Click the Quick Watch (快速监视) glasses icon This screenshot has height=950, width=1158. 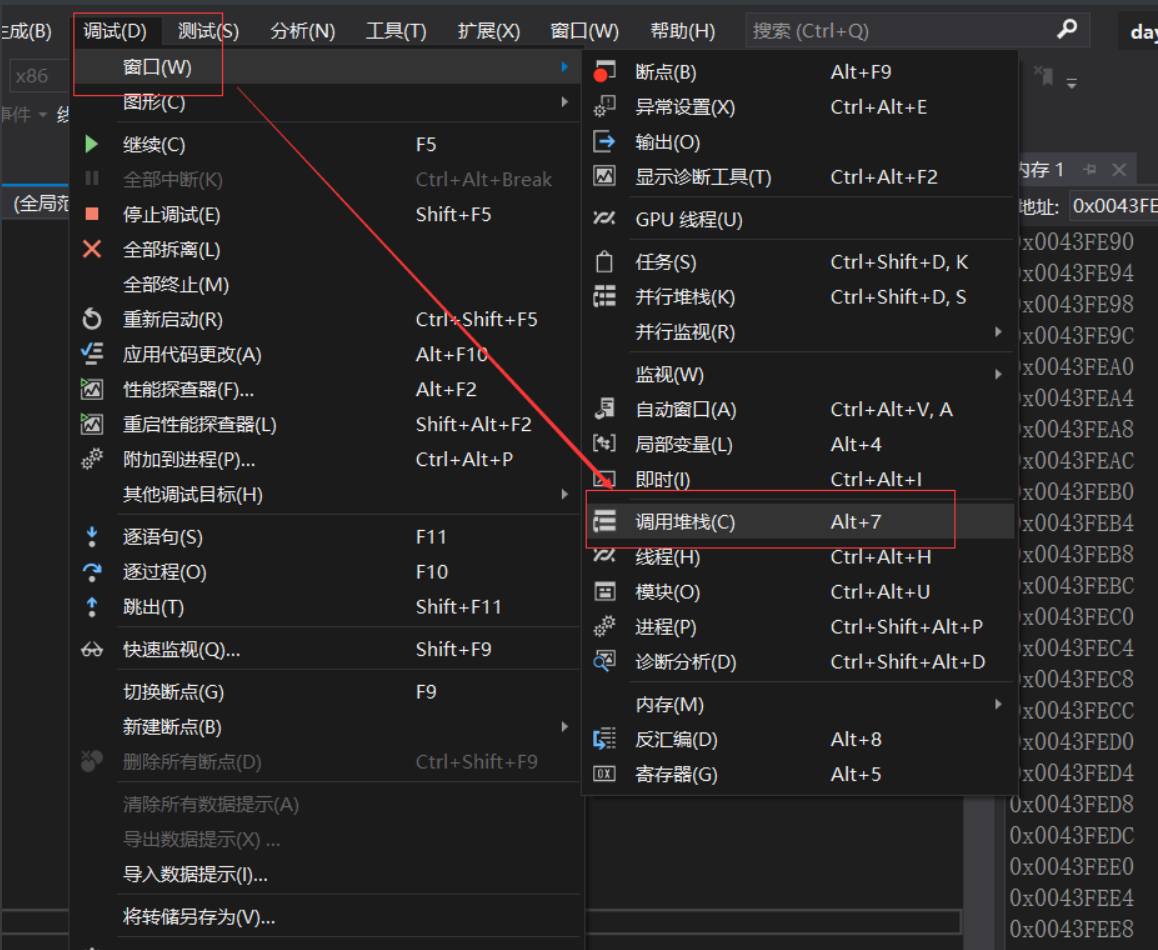[x=91, y=649]
